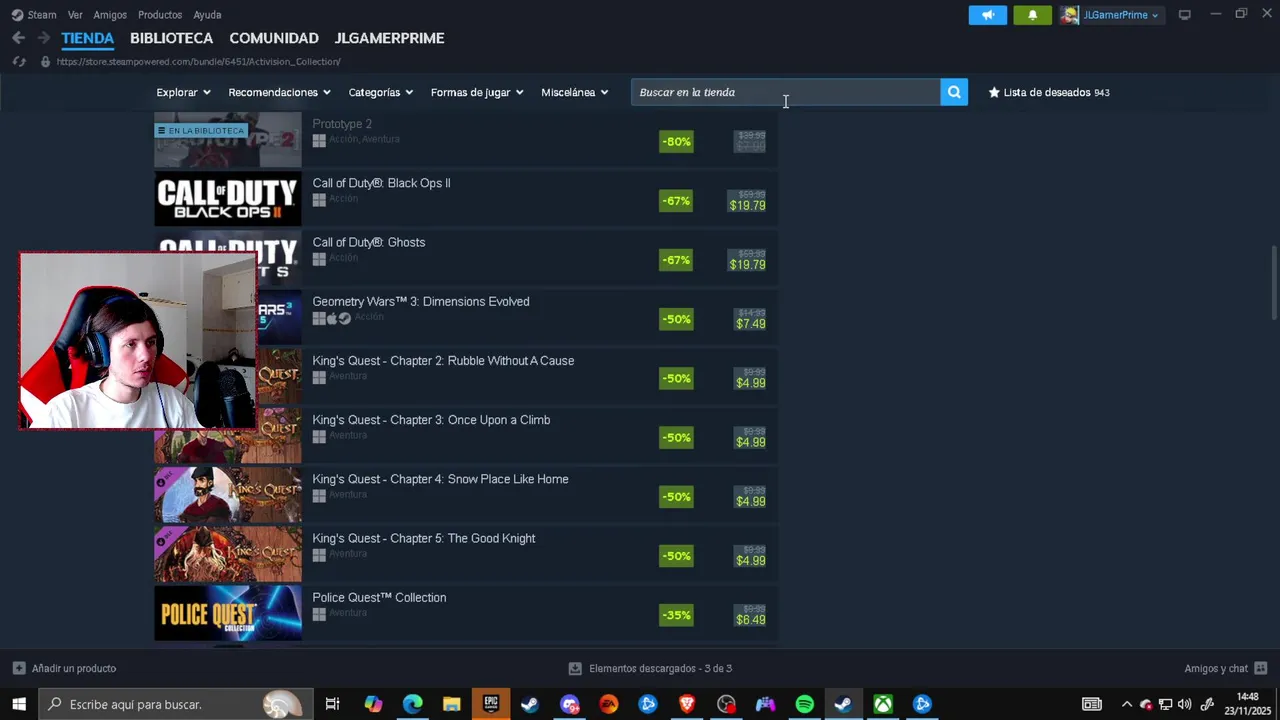Switch to the TIENDA tab
This screenshot has width=1280, height=720.
point(88,38)
